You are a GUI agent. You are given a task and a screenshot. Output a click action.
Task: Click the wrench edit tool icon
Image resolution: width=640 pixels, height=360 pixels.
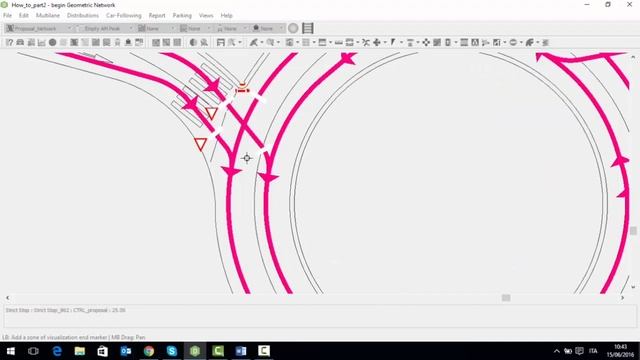tap(254, 42)
